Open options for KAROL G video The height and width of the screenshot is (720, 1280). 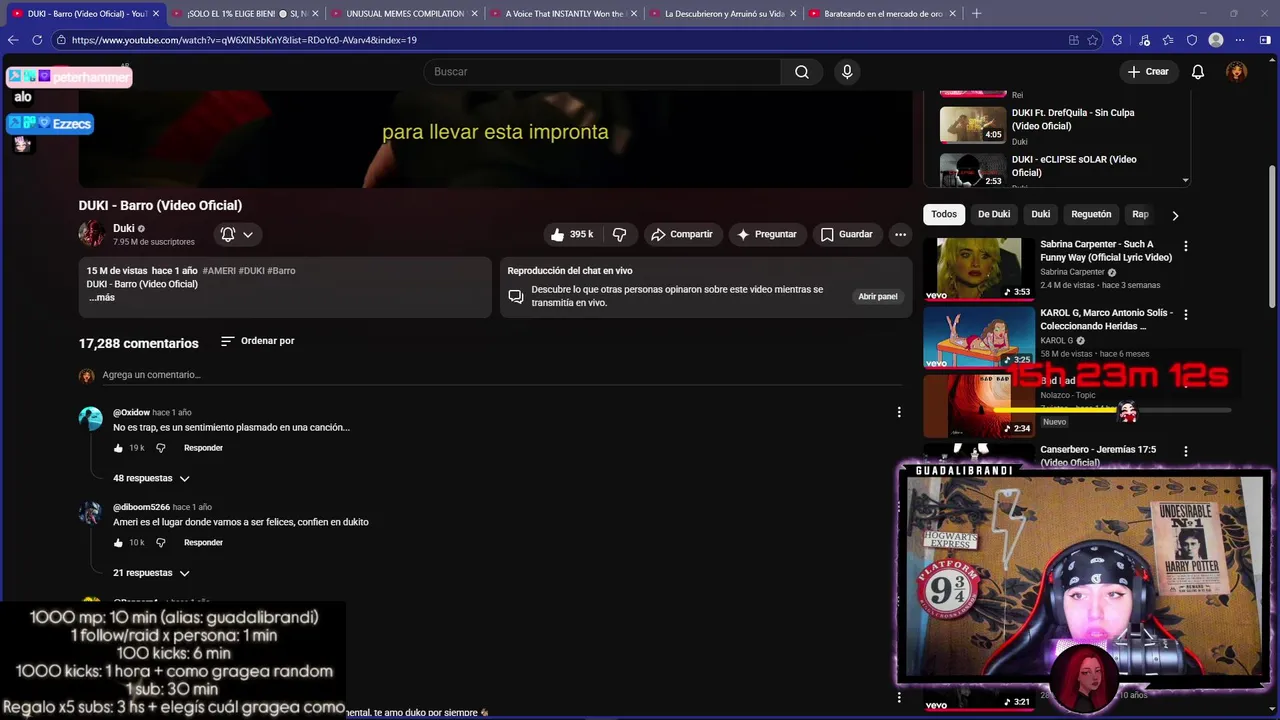1186,314
